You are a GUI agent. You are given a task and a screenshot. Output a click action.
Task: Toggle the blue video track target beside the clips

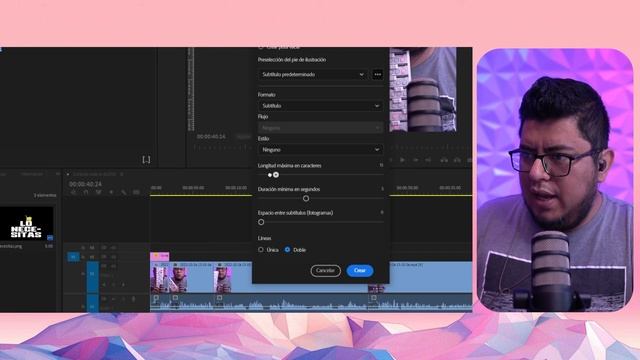(93, 277)
